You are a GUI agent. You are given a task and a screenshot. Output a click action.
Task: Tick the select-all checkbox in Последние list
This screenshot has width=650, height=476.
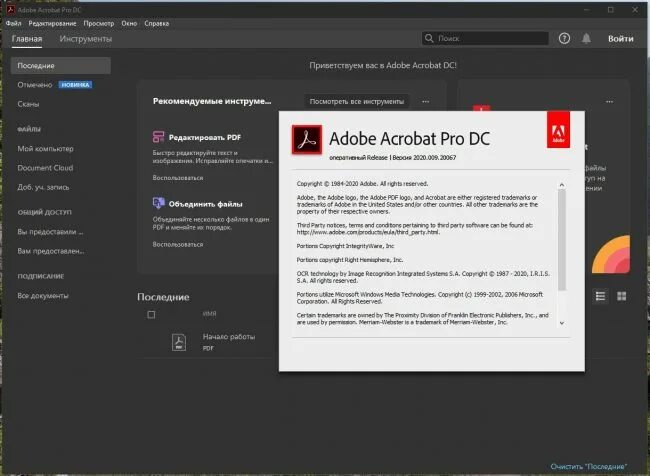pyautogui.click(x=151, y=315)
